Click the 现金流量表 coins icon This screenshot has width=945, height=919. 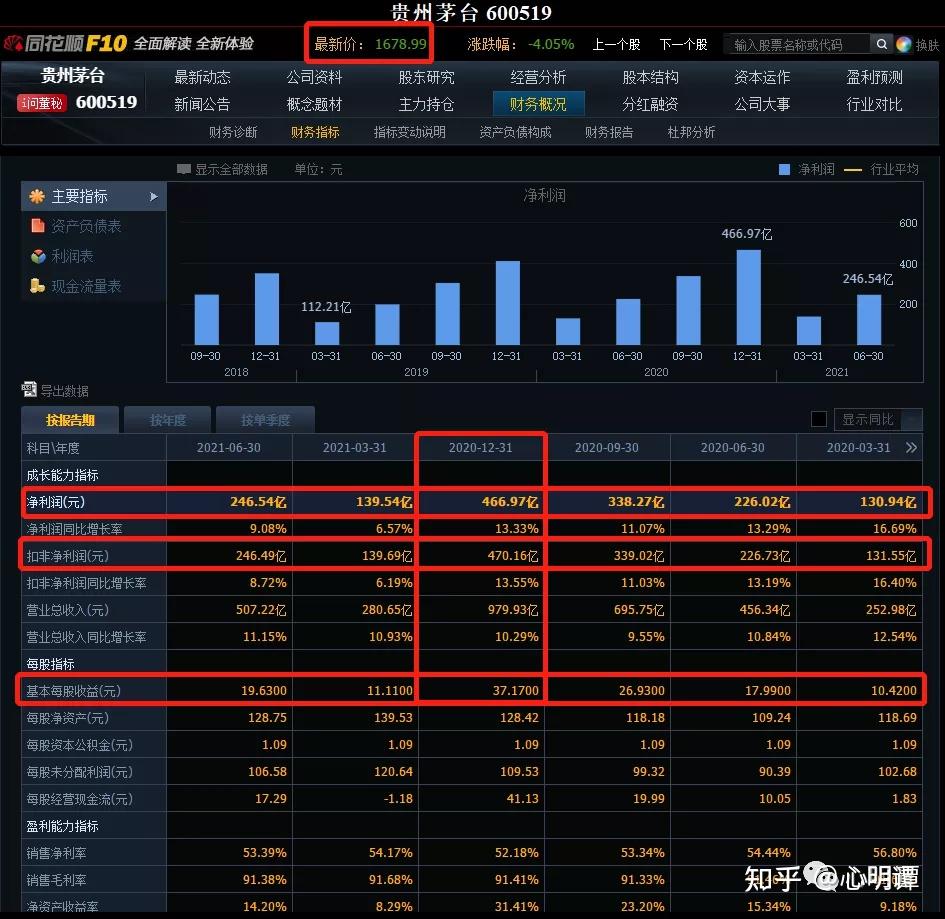[37, 285]
